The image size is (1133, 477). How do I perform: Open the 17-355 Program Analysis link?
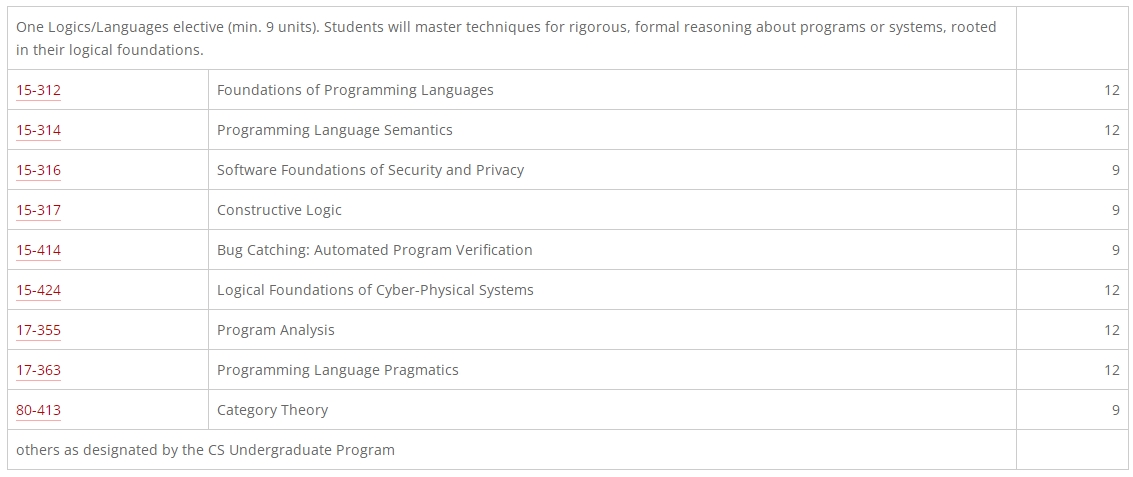pos(38,330)
